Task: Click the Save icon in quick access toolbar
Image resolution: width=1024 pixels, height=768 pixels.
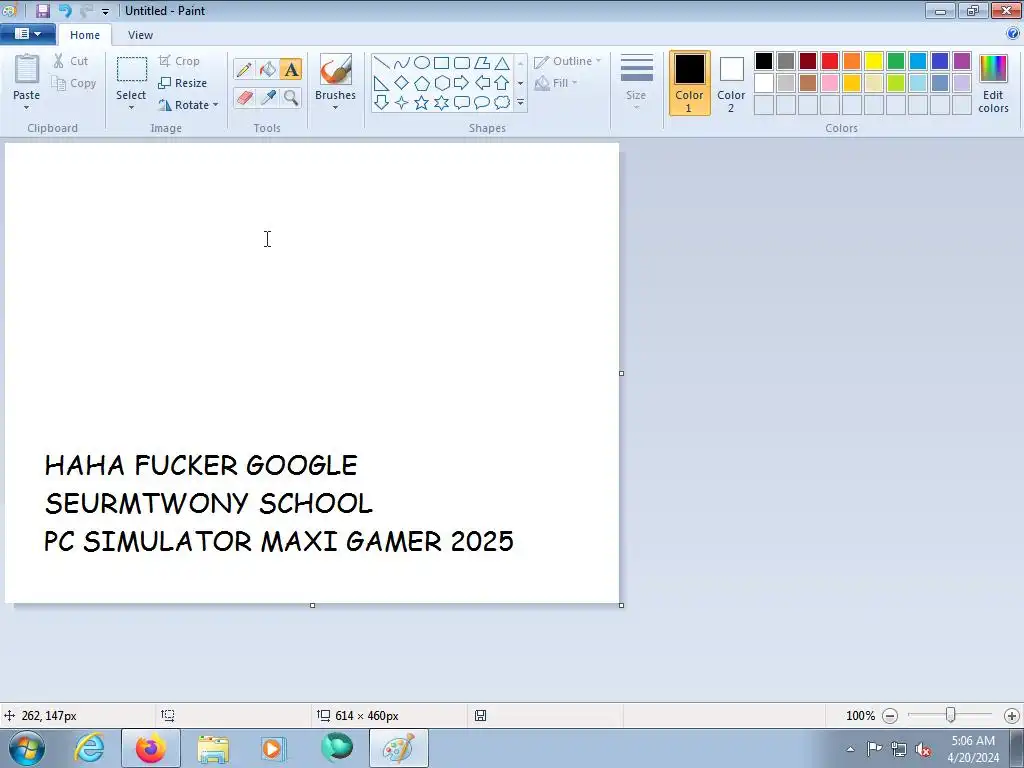Action: tap(43, 10)
